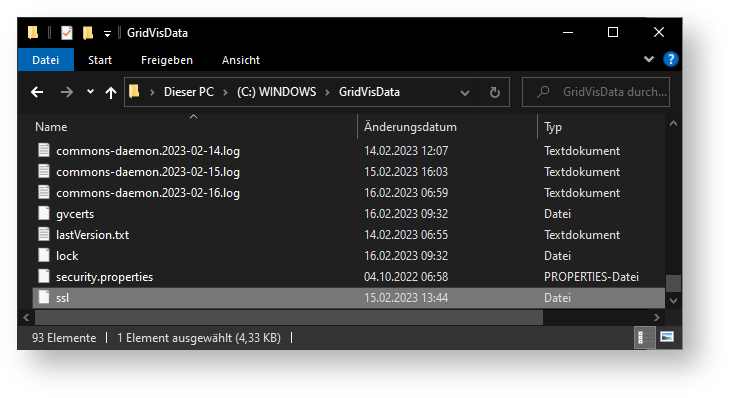Expand chevron after Dieser PC breadcrumb

click(x=225, y=92)
